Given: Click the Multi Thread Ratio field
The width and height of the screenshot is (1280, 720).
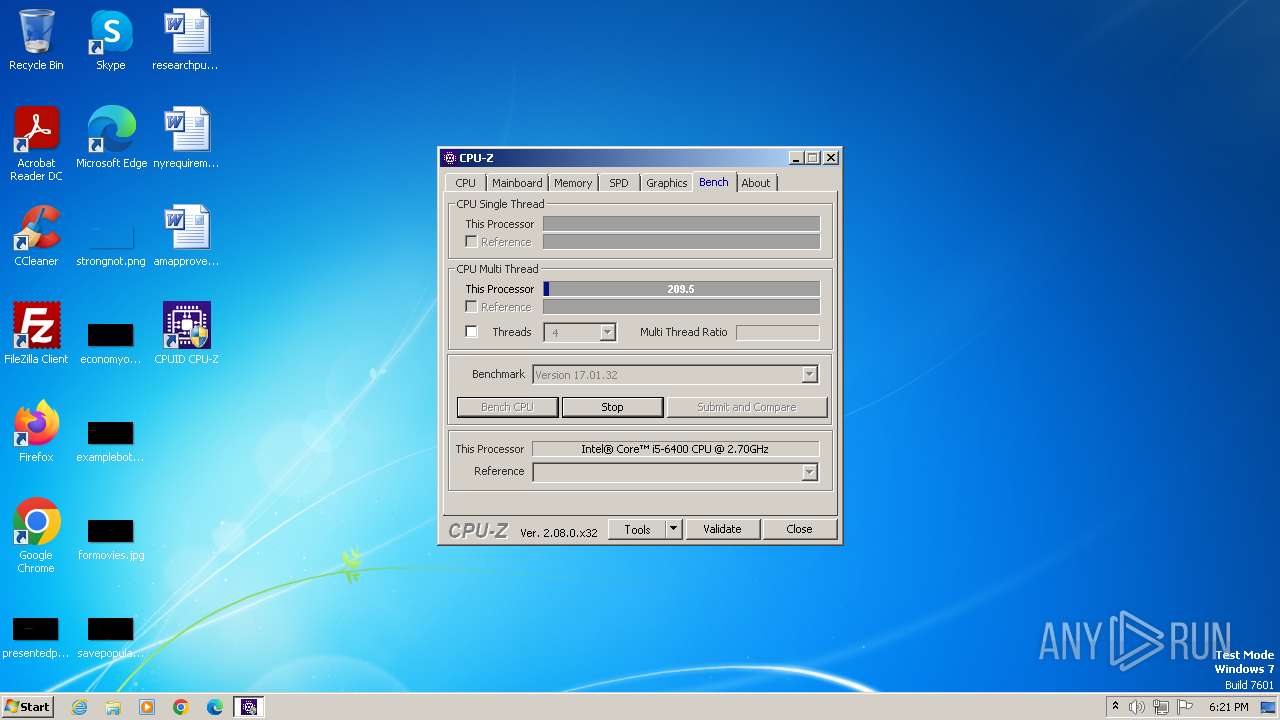Looking at the screenshot, I should tap(778, 332).
